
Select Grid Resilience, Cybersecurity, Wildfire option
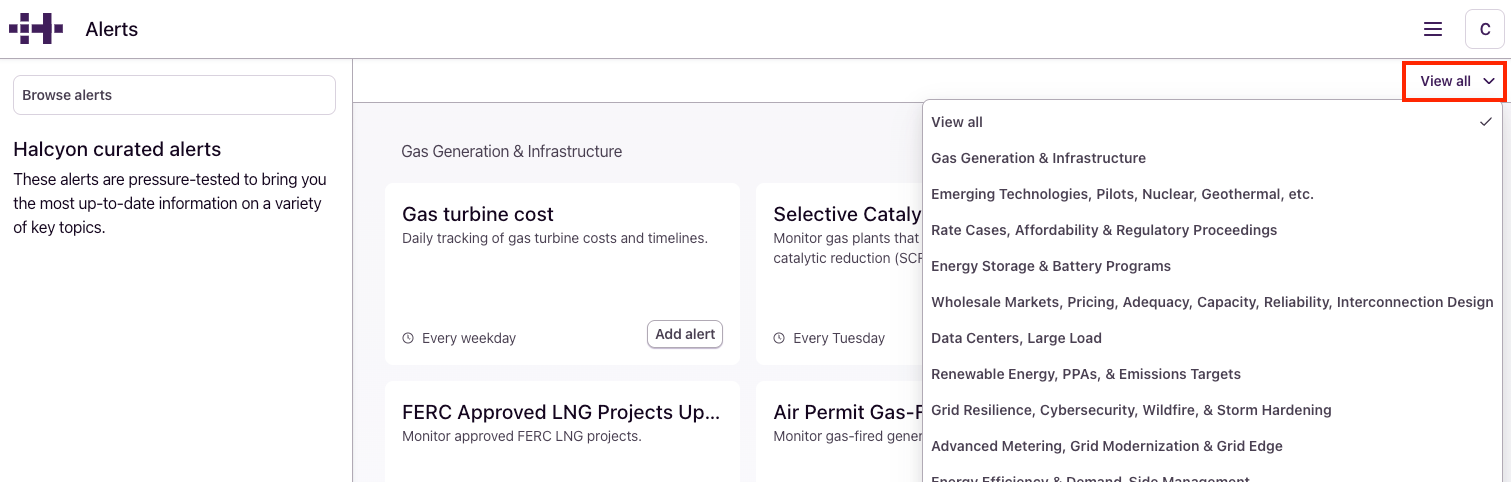[x=1212, y=410]
